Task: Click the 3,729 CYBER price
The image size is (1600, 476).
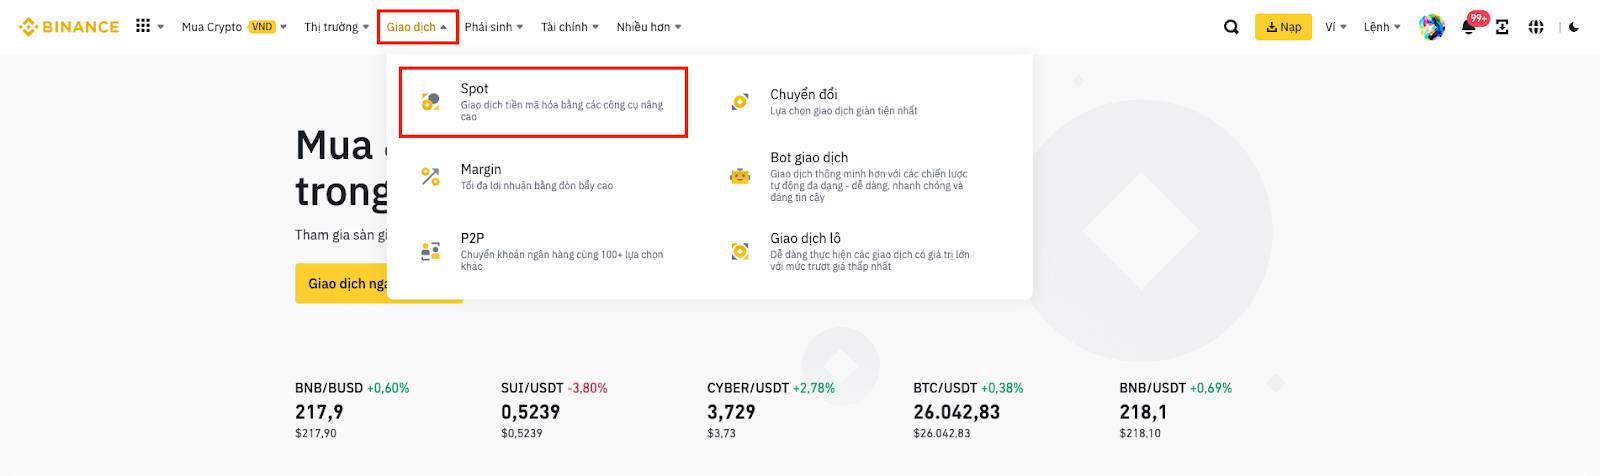Action: [x=731, y=412]
